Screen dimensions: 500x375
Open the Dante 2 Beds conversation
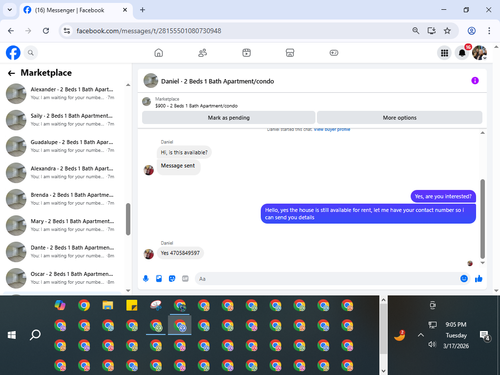tap(64, 251)
